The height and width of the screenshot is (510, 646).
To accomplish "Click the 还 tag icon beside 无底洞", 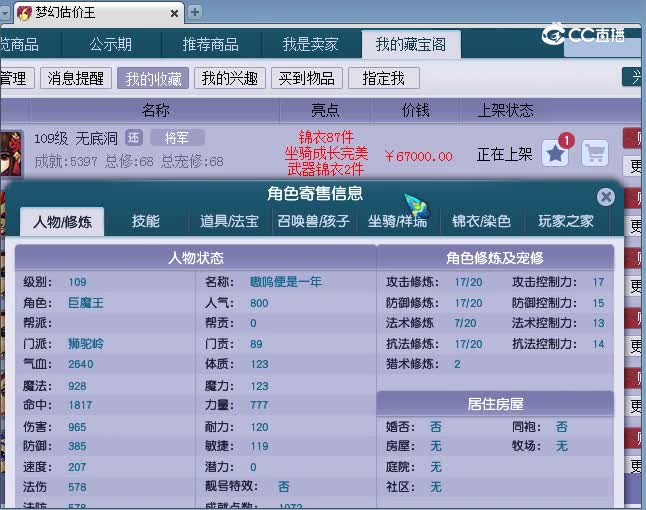I will (133, 138).
